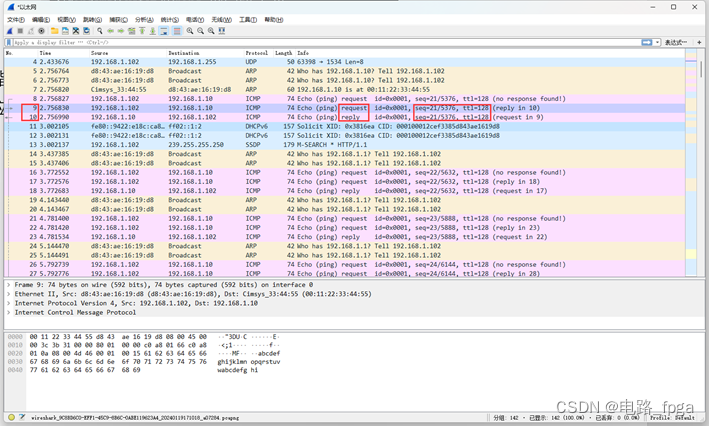Sort by the Source column header
Screen dimensions: 709x426
[128, 53]
